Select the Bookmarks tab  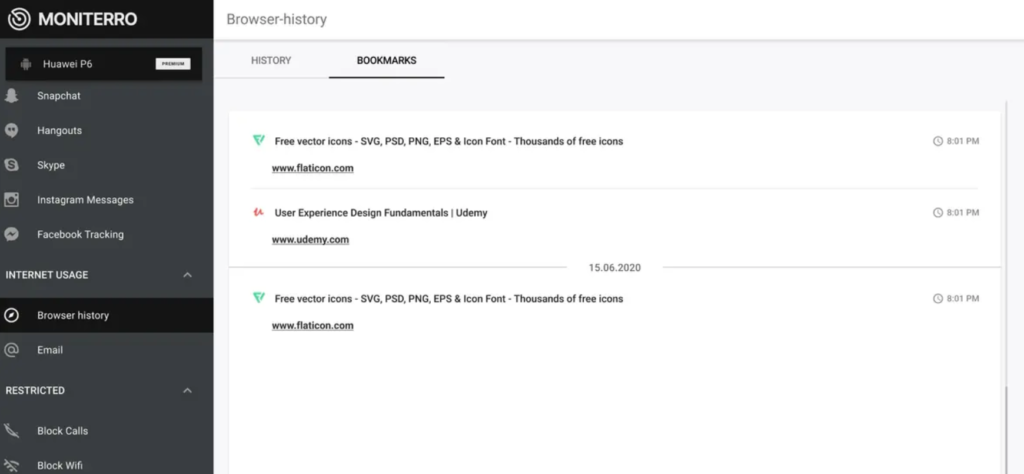(x=387, y=60)
